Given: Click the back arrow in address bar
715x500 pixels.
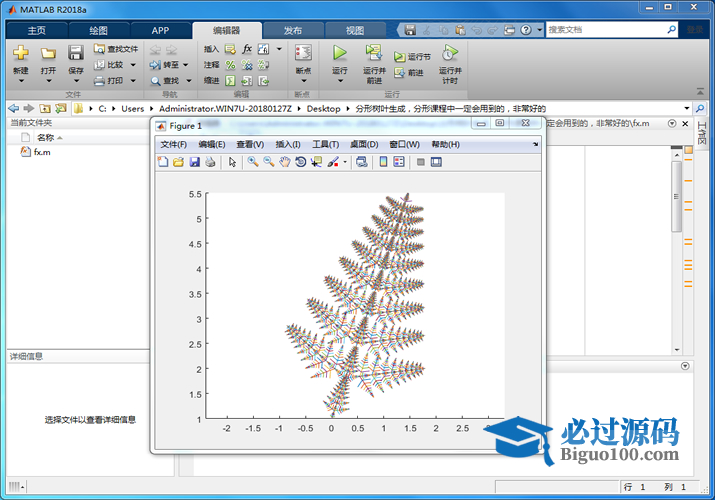Looking at the screenshot, I should coord(14,108).
